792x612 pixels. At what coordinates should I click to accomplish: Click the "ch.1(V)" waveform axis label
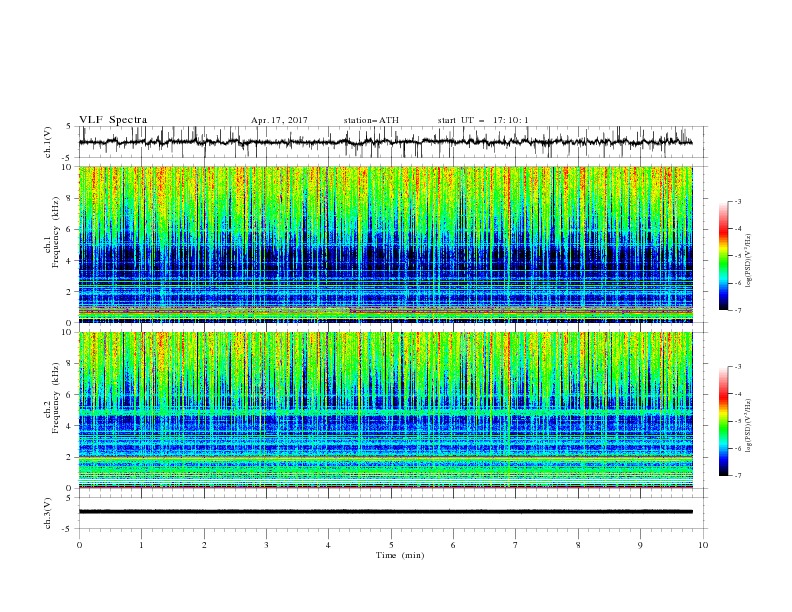48,142
